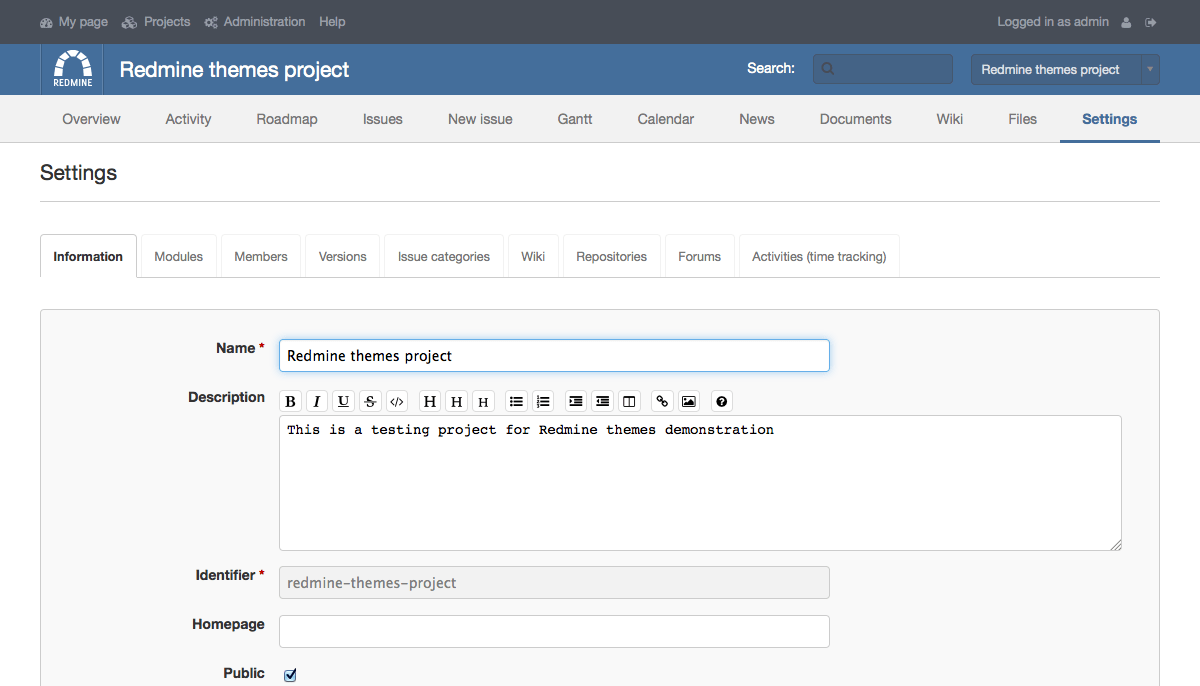
Task: Open the Activities (time tracking) tab
Action: [x=819, y=257]
